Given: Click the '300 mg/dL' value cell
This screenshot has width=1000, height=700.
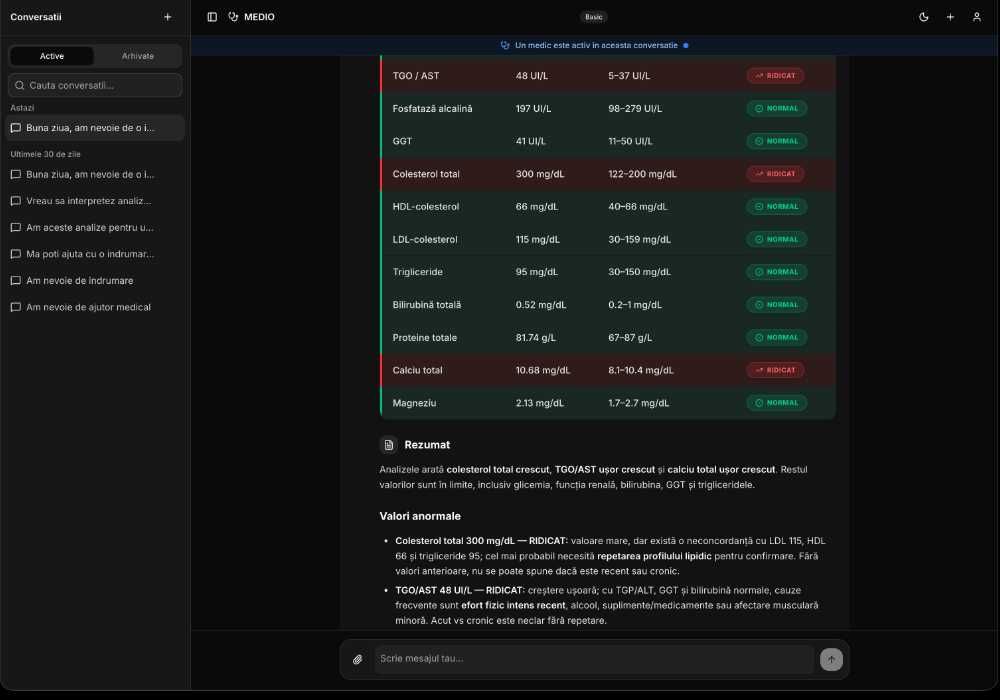Looking at the screenshot, I should click(540, 174).
